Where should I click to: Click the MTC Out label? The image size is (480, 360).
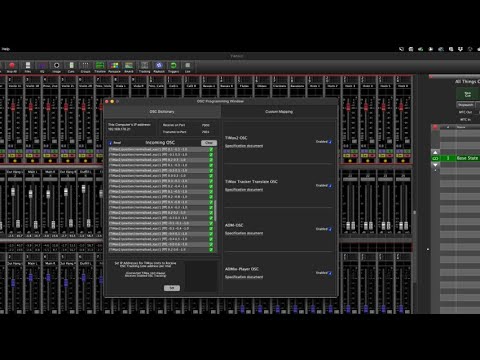coord(466,112)
